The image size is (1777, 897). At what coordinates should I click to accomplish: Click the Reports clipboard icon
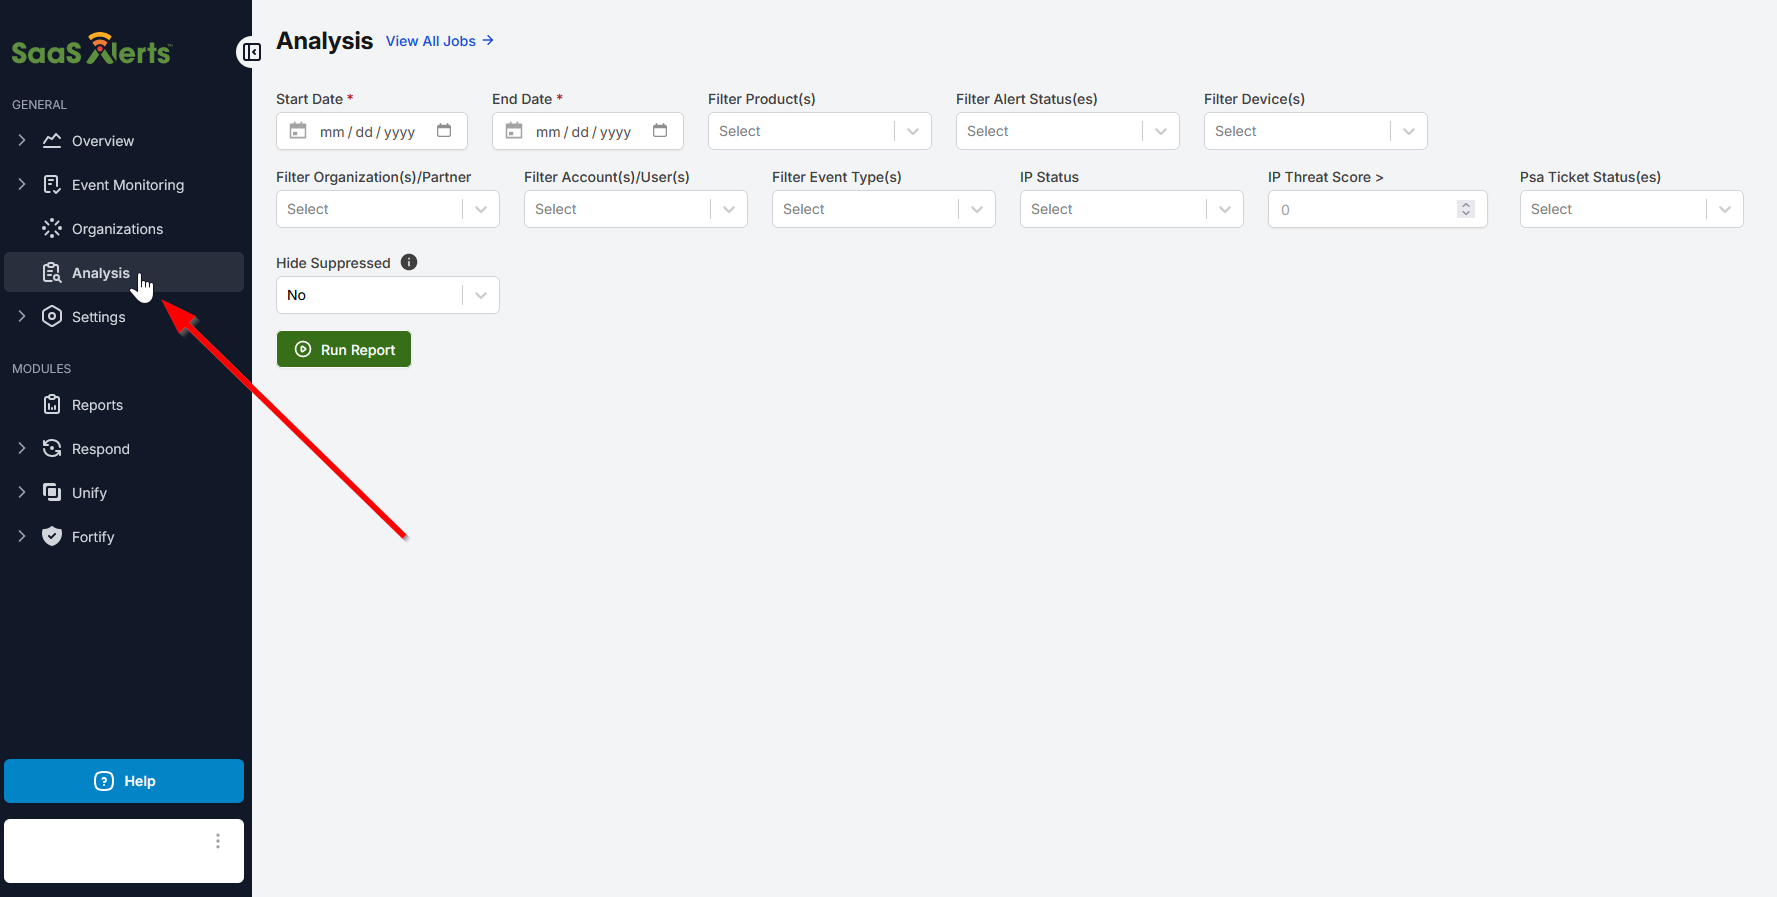coord(52,405)
